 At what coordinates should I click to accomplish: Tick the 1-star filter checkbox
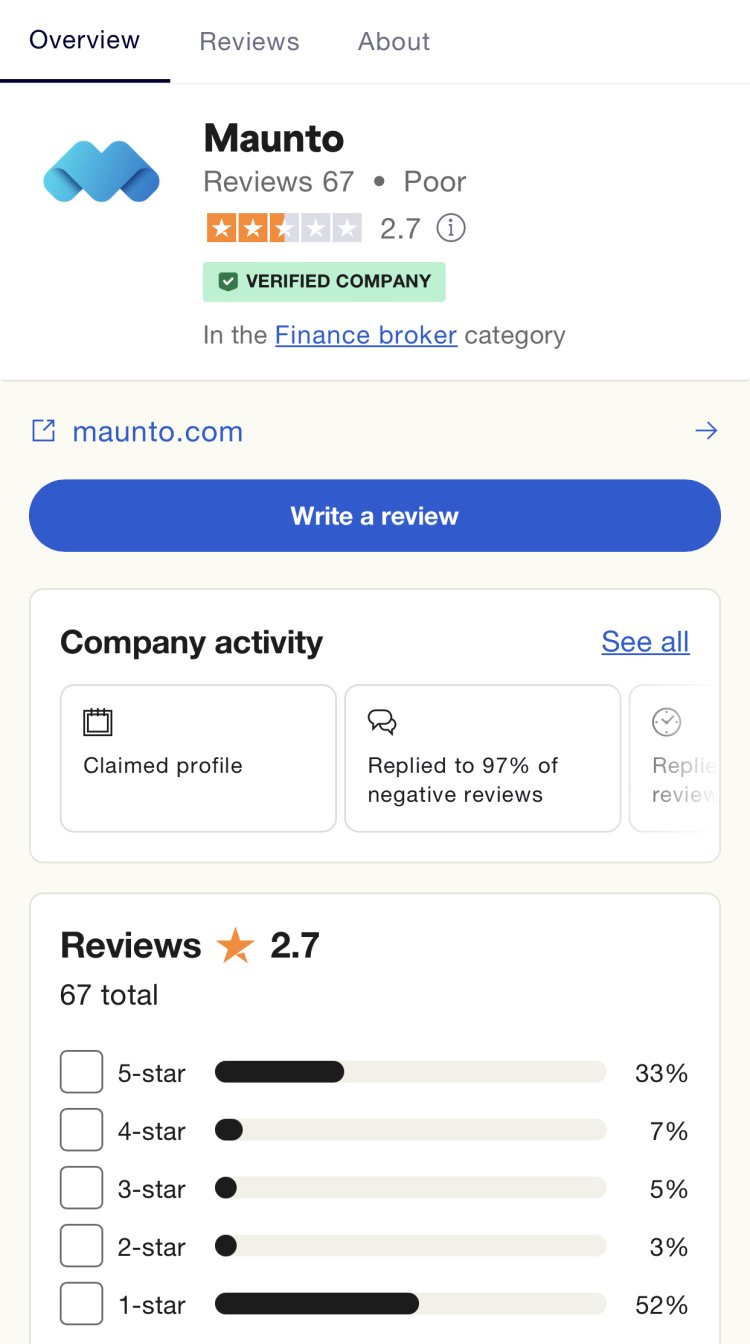pyautogui.click(x=81, y=1305)
